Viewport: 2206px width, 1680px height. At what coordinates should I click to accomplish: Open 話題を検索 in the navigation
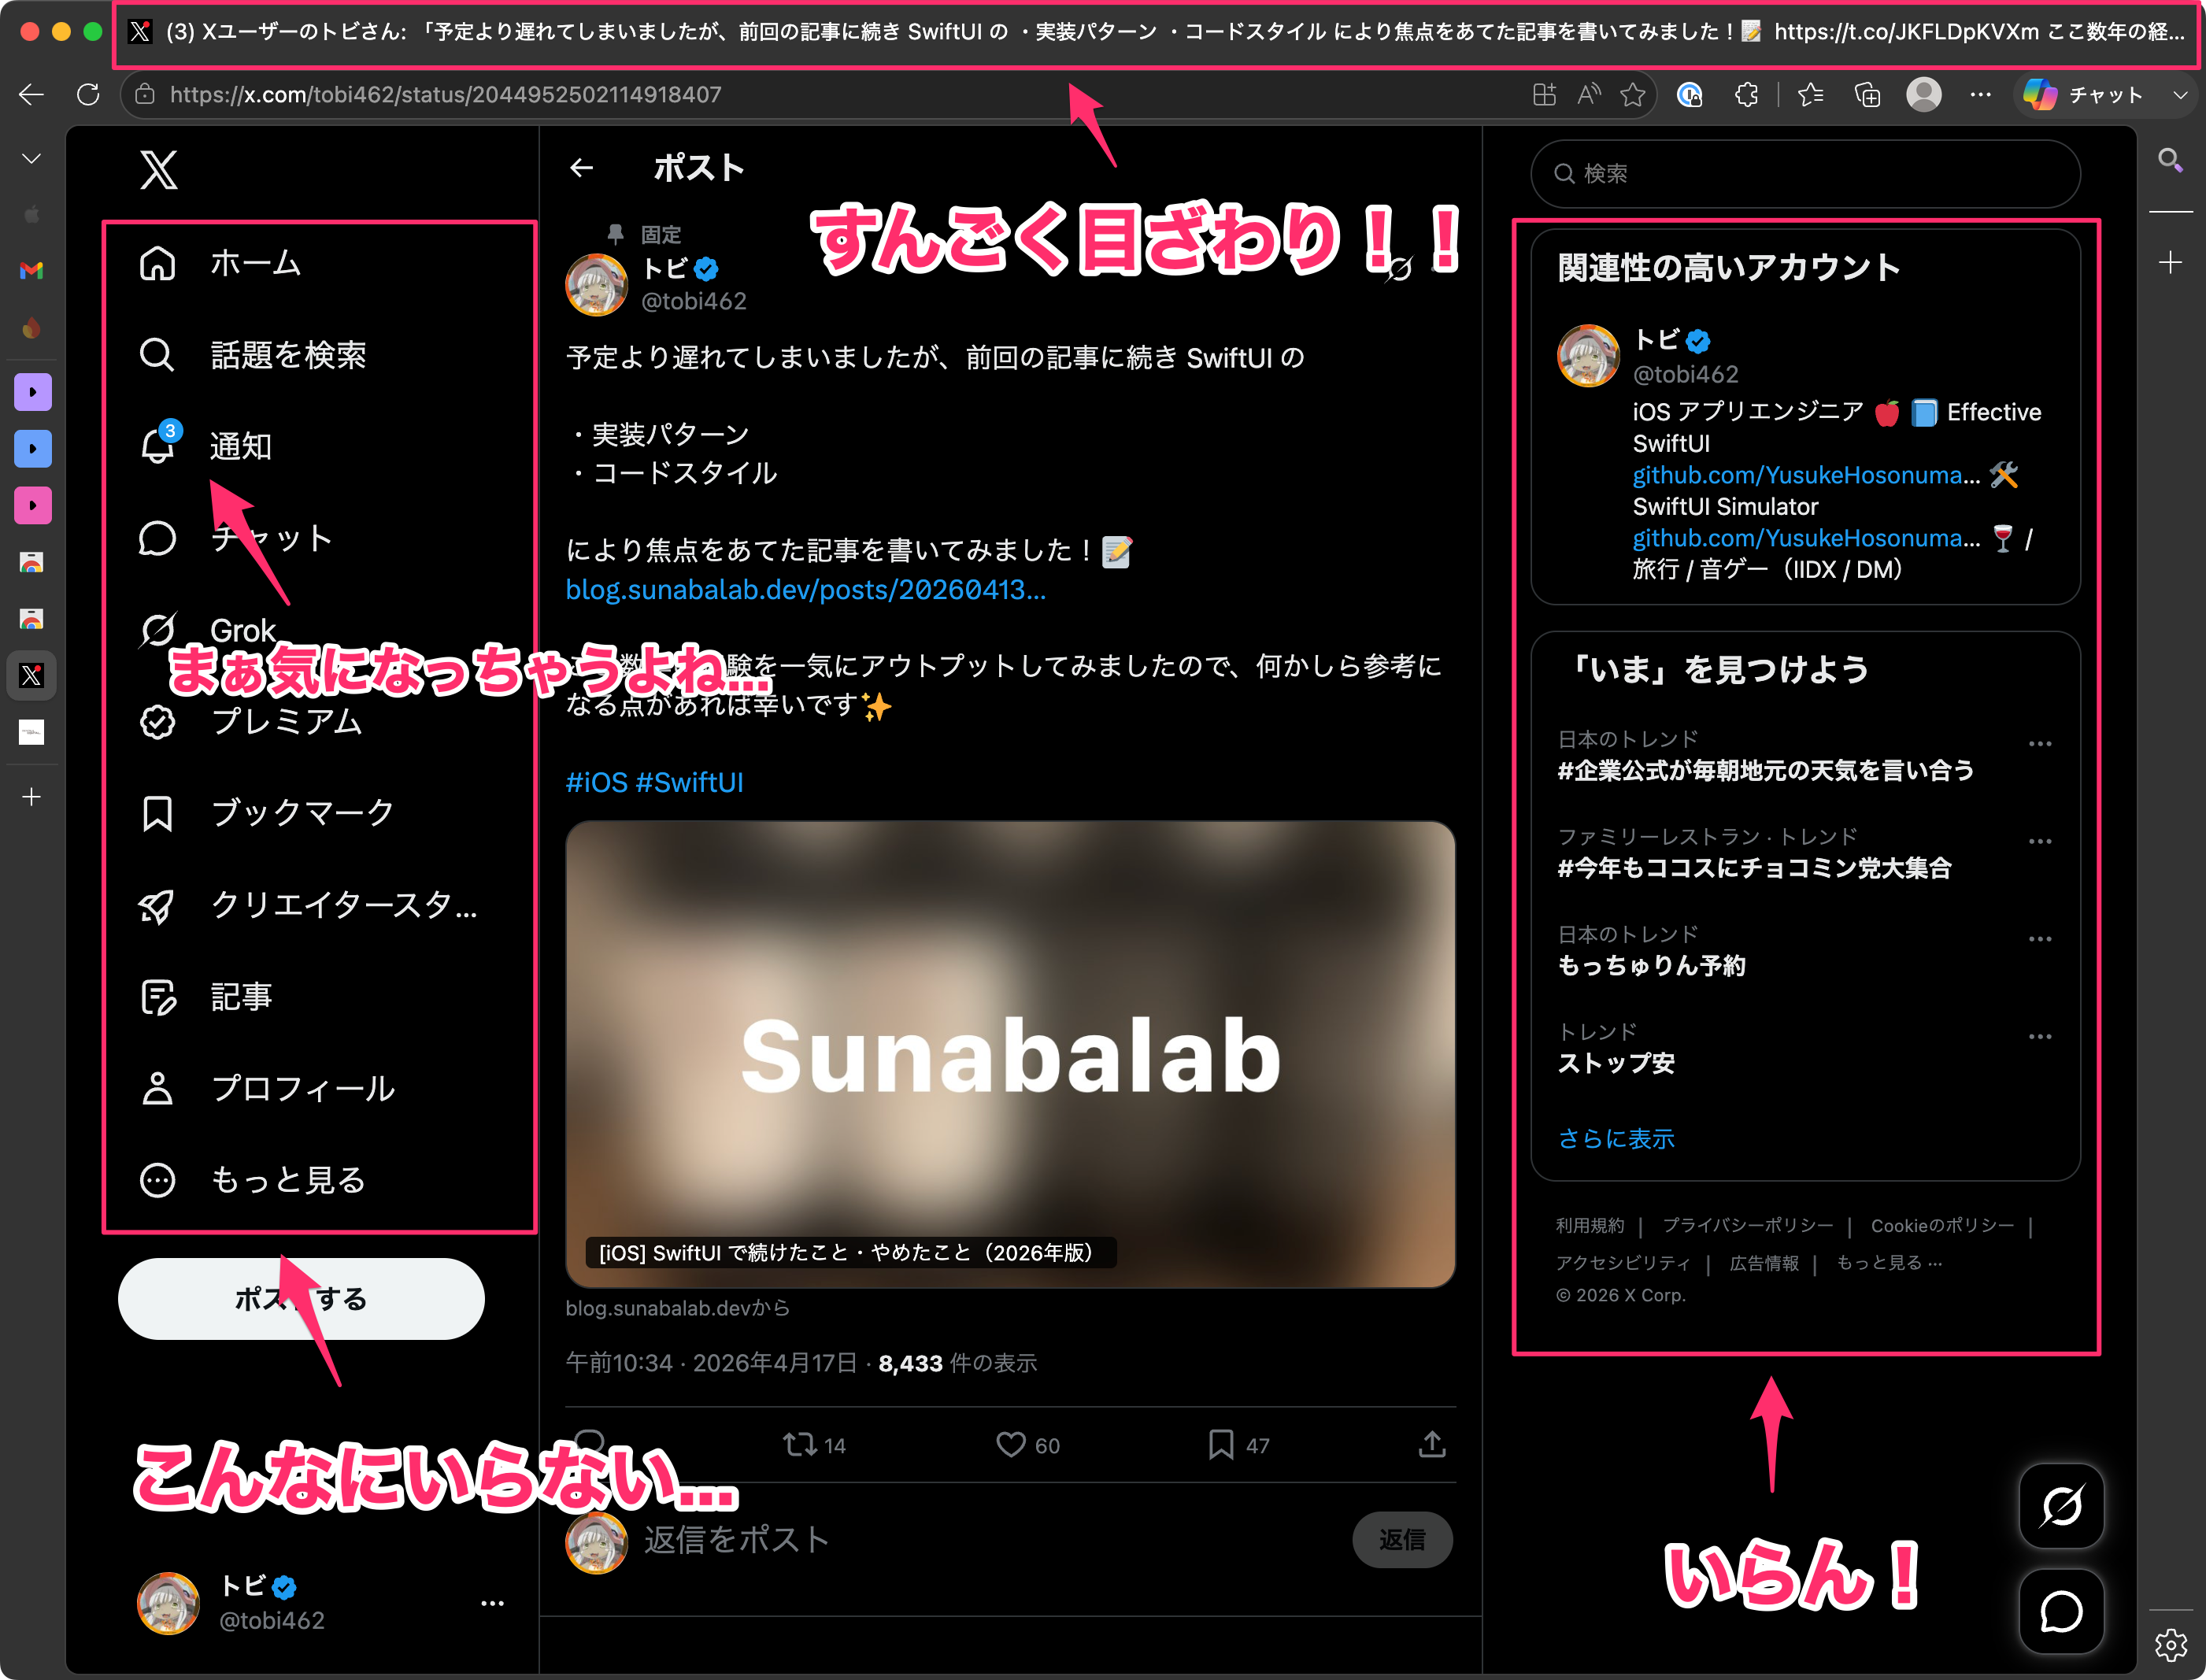253,355
